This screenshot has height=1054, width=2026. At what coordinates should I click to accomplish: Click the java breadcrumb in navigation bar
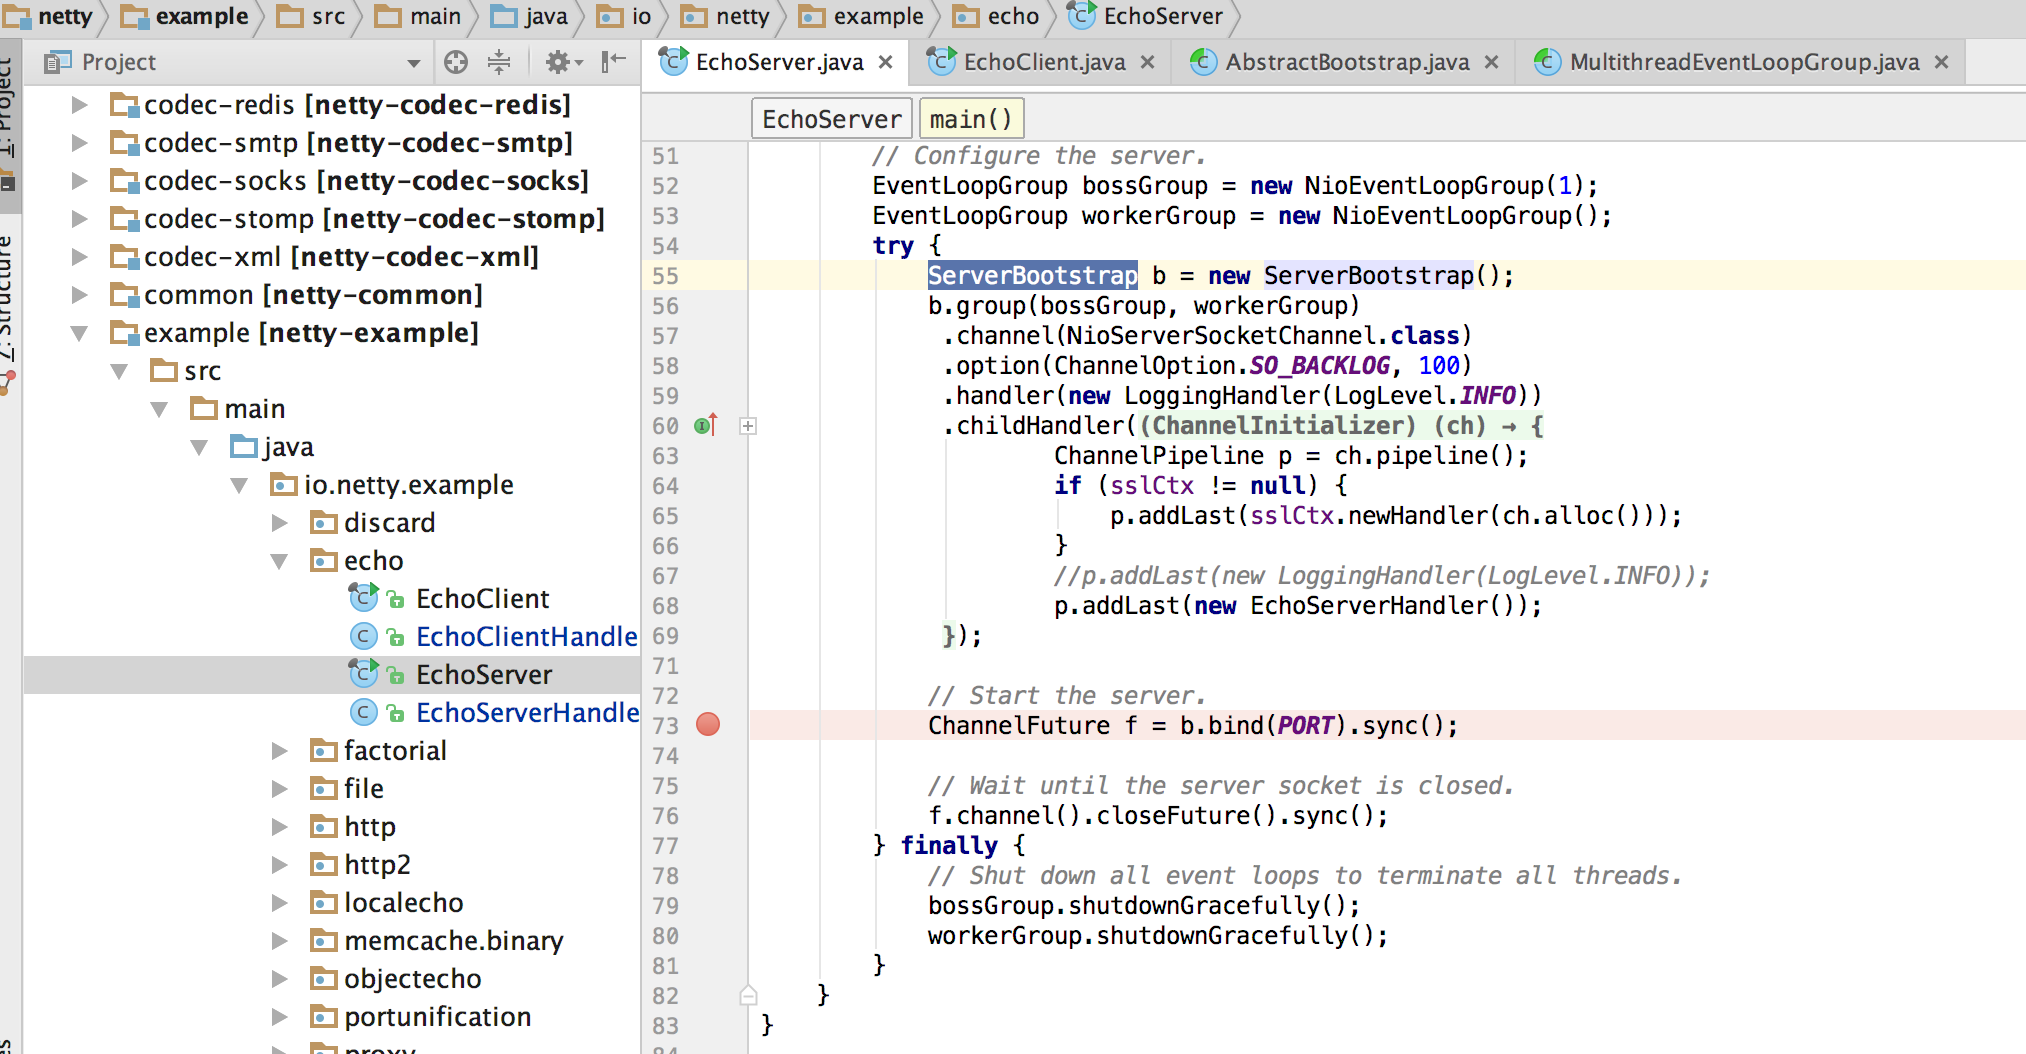(x=531, y=16)
